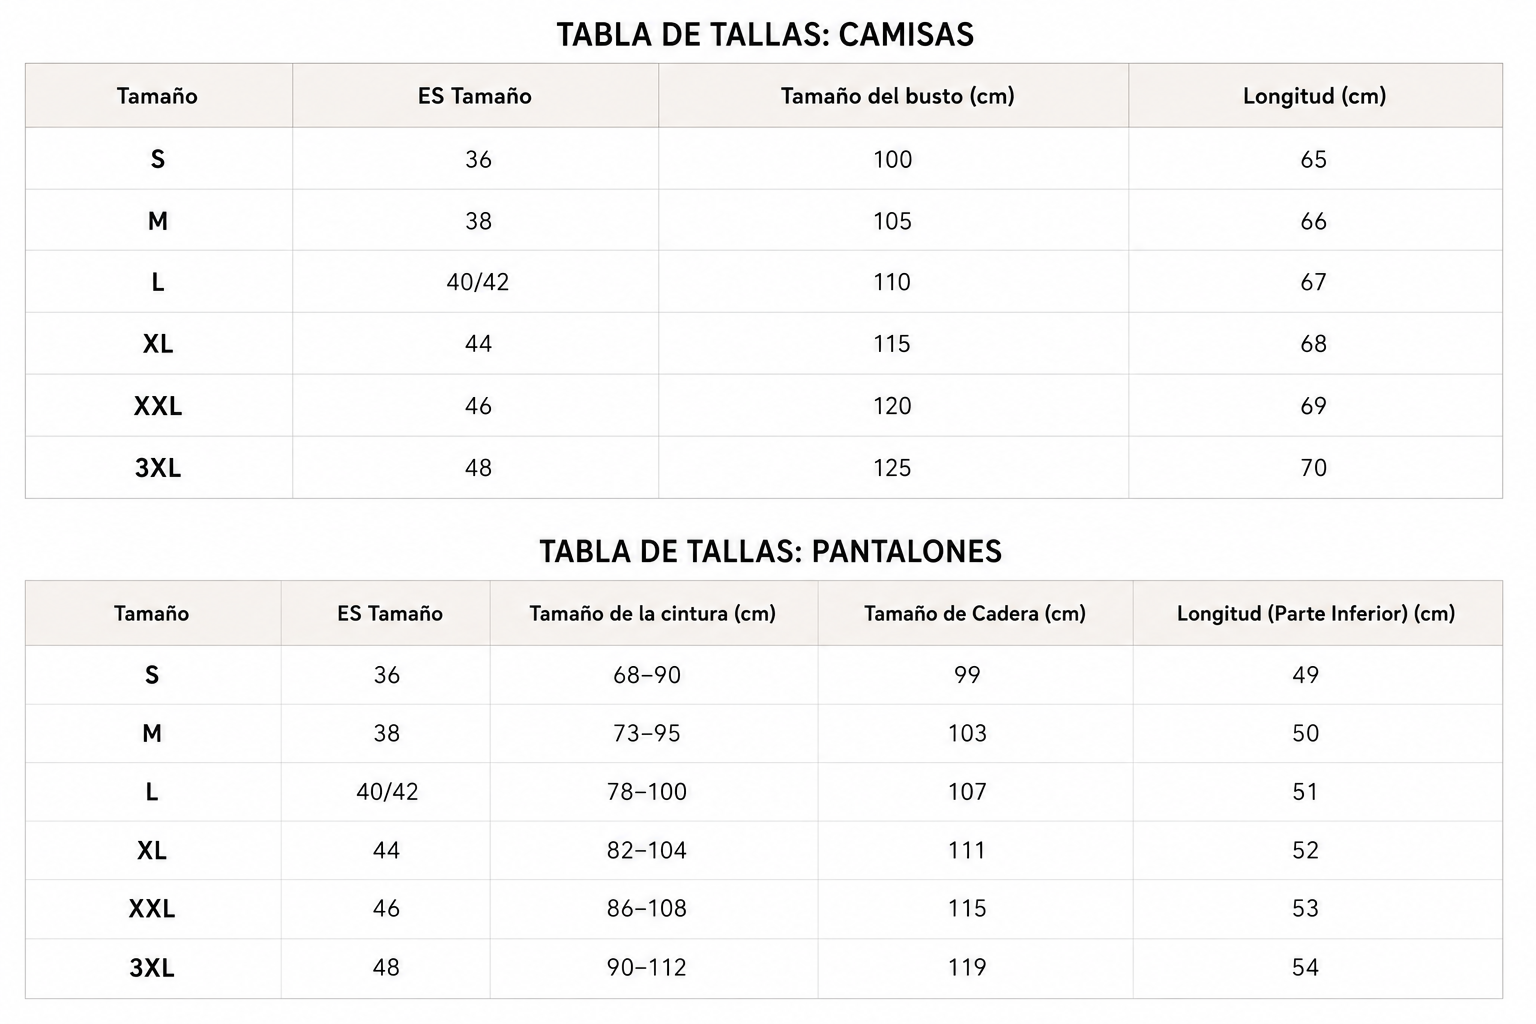Screen dimensions: 1536x1024
Task: Click the bust size value 110
Action: (892, 282)
